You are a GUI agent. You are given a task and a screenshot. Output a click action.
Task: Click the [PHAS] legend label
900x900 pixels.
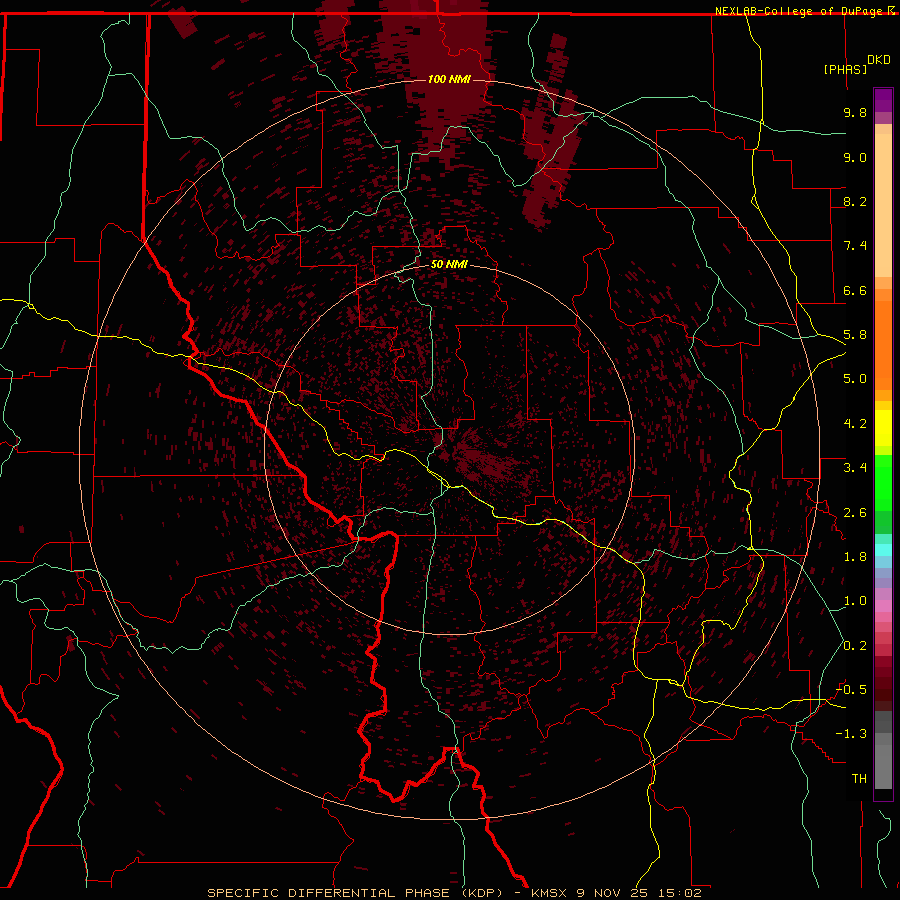tap(845, 69)
